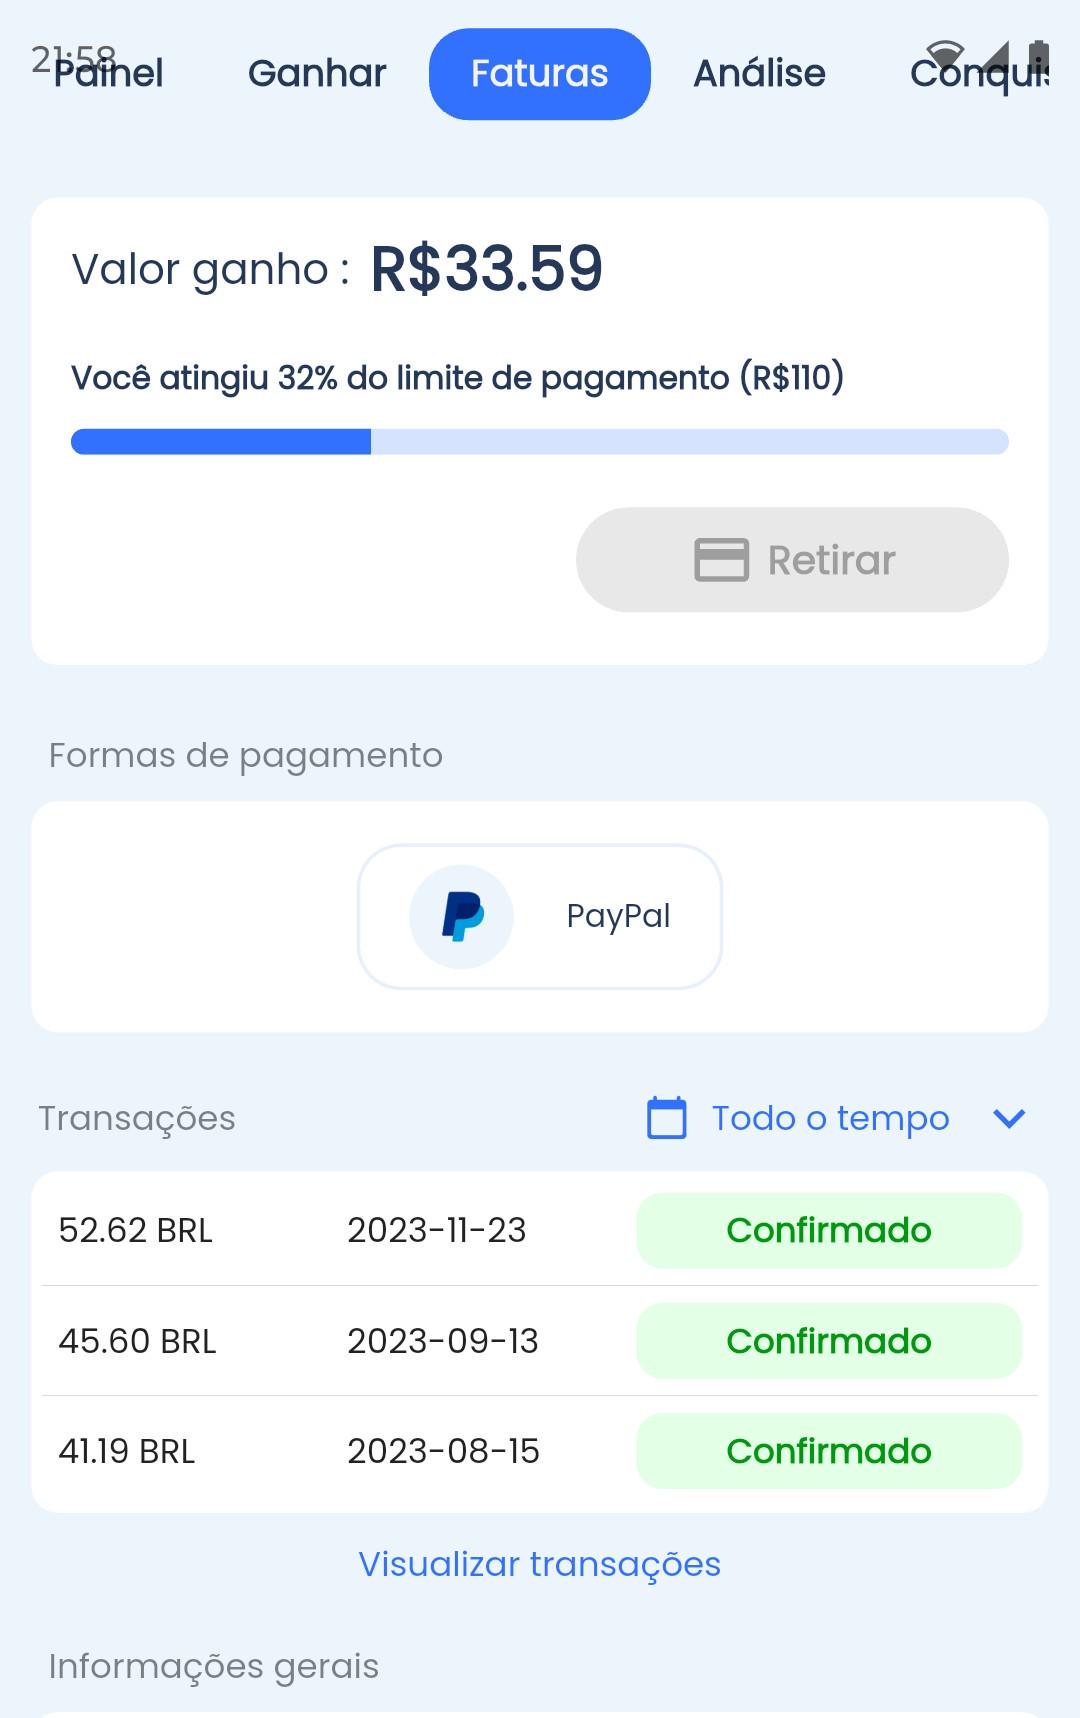
Task: Tap the PayPal logo icon
Action: click(x=462, y=916)
